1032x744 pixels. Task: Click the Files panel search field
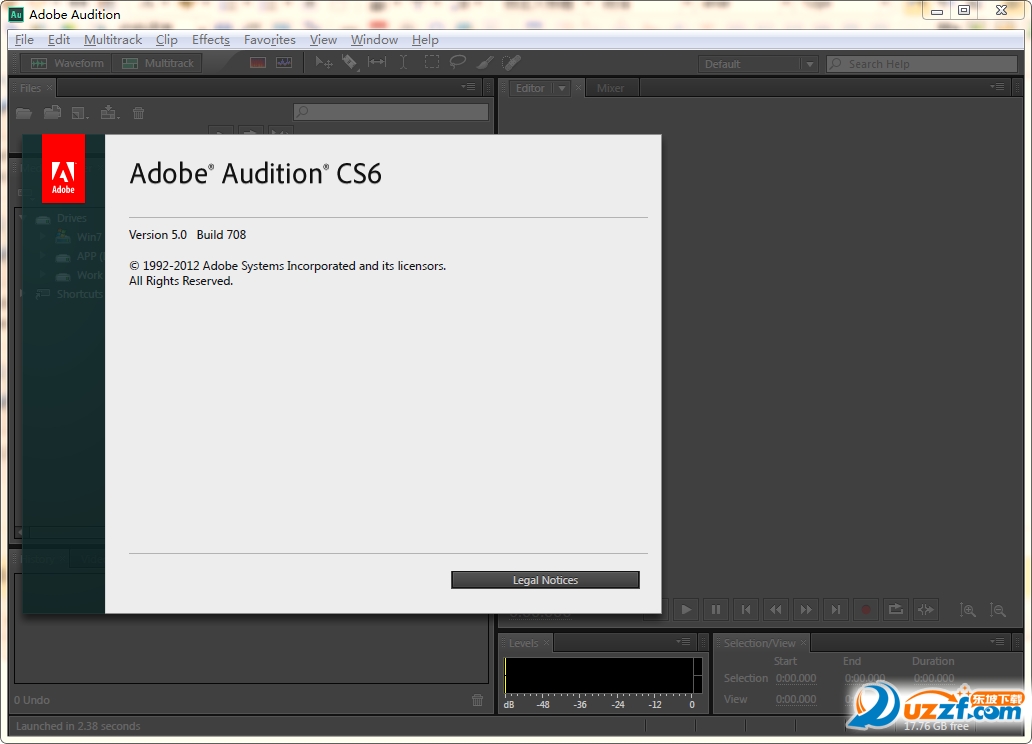(391, 112)
